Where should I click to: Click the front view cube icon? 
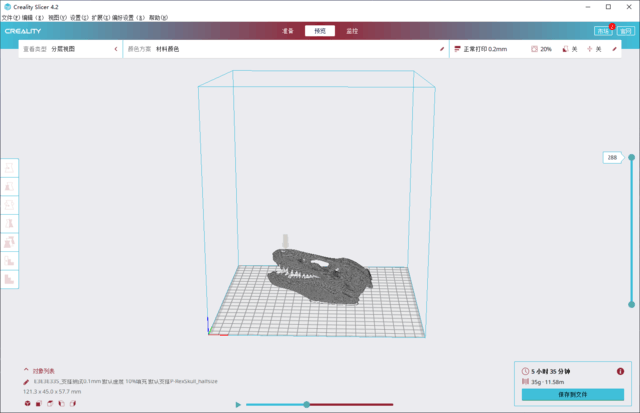tap(38, 404)
